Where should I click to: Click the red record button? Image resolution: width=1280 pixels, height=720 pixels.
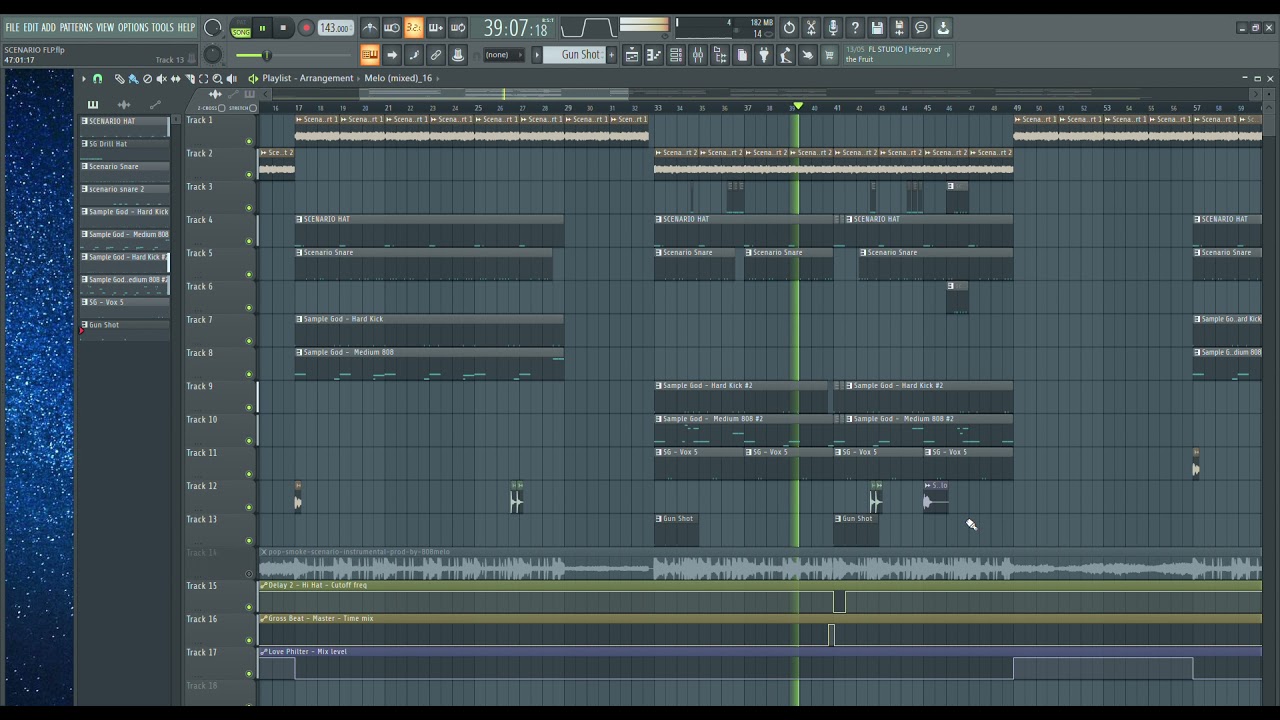click(x=306, y=28)
